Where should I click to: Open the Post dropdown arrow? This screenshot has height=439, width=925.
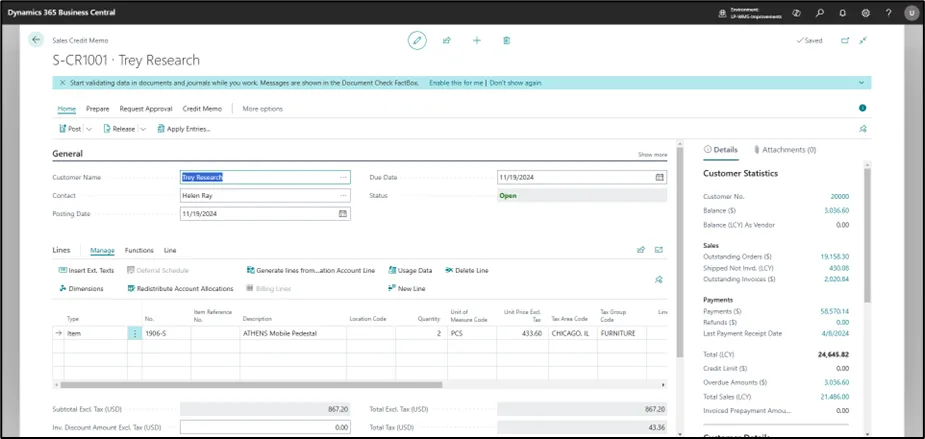tap(89, 129)
